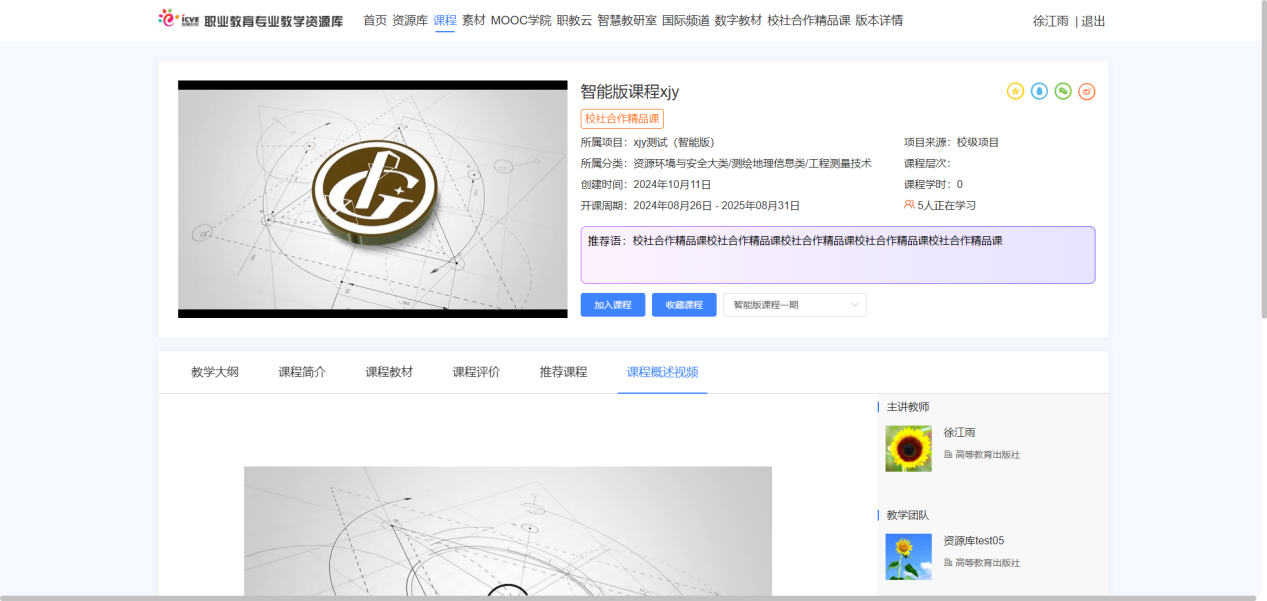
Task: Show the 课程教材 tab
Action: pos(389,372)
